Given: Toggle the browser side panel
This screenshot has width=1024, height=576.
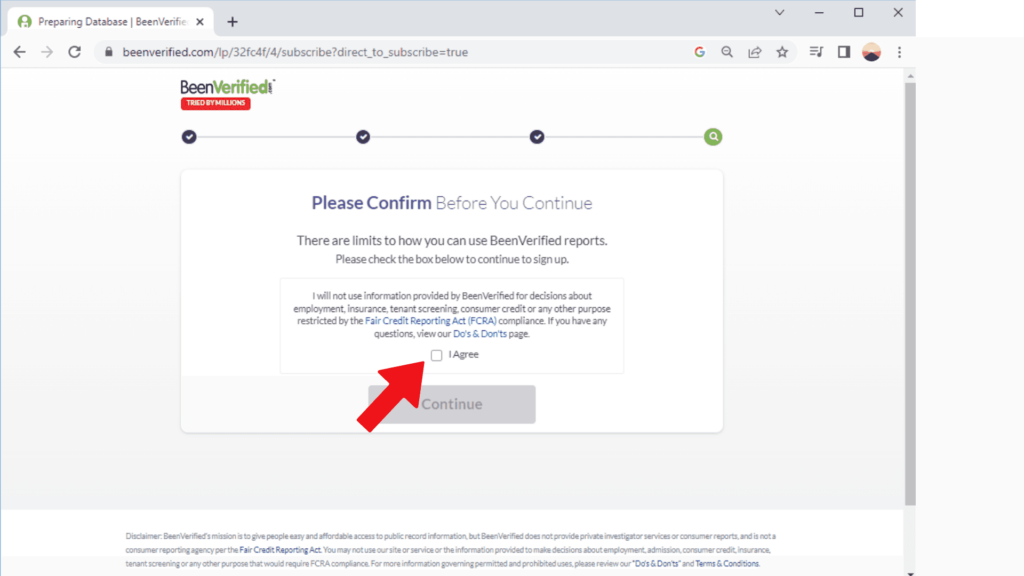Looking at the screenshot, I should (844, 52).
